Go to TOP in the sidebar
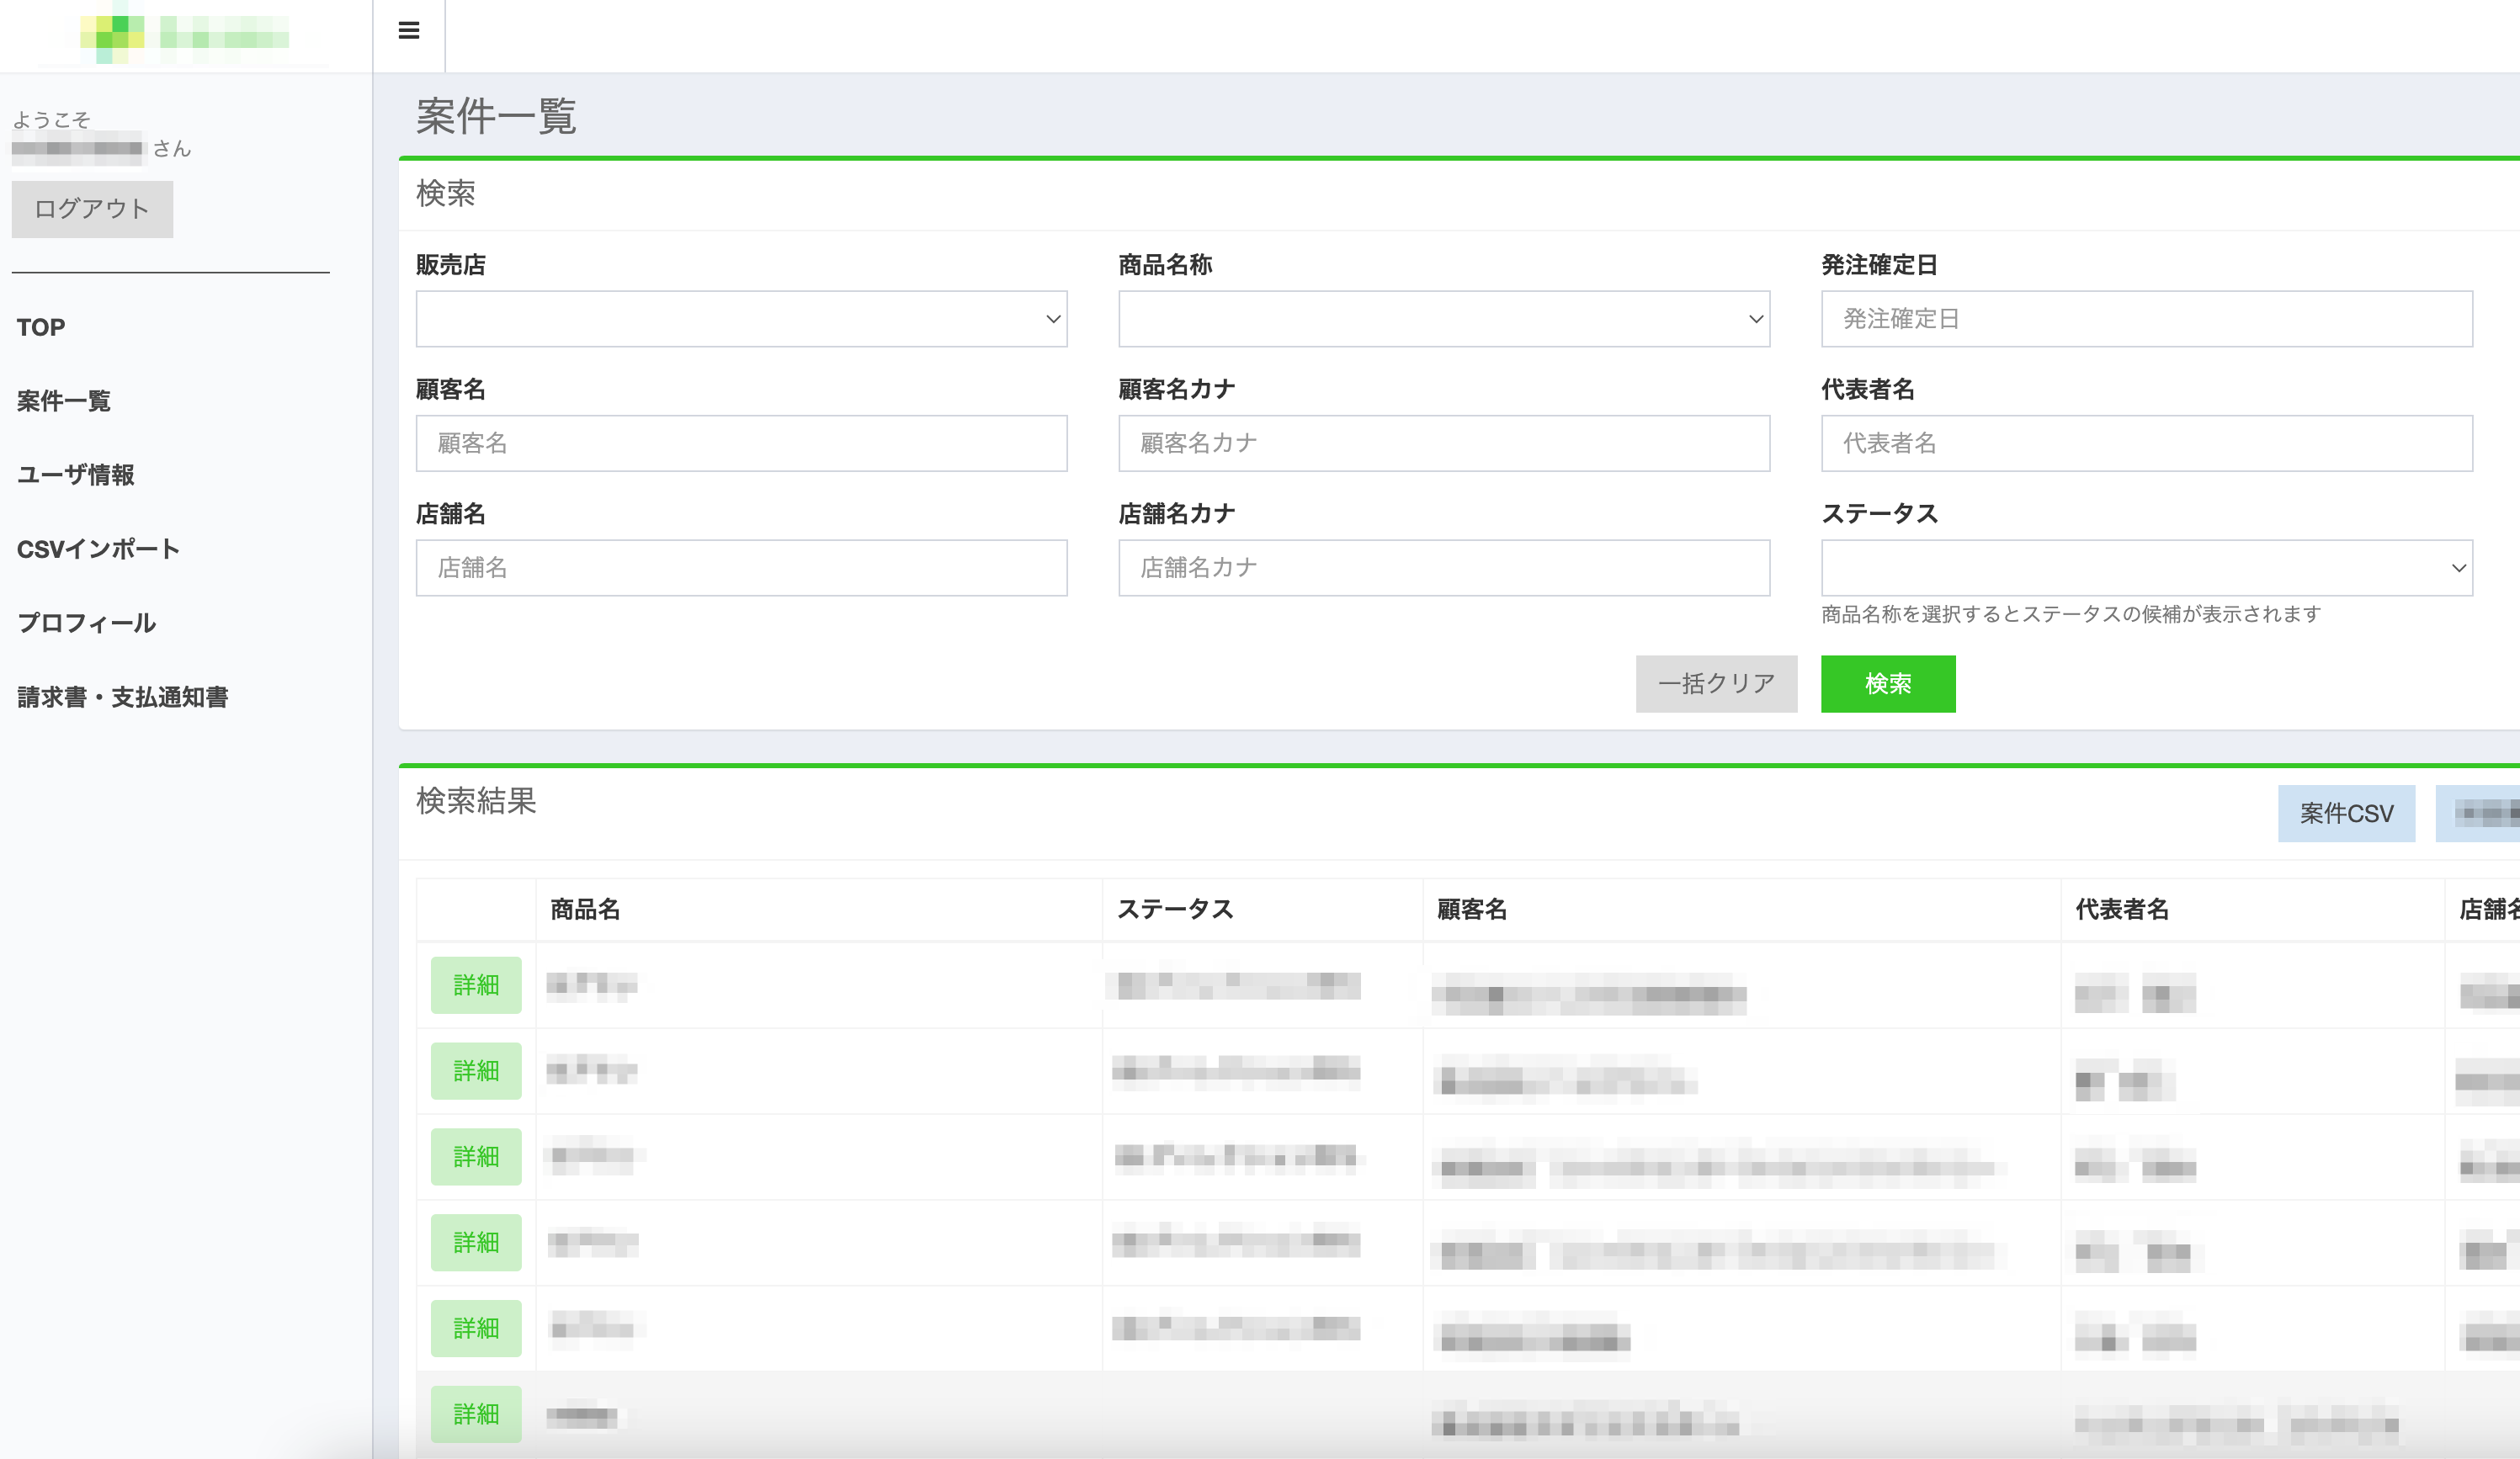The width and height of the screenshot is (2520, 1459). click(41, 327)
